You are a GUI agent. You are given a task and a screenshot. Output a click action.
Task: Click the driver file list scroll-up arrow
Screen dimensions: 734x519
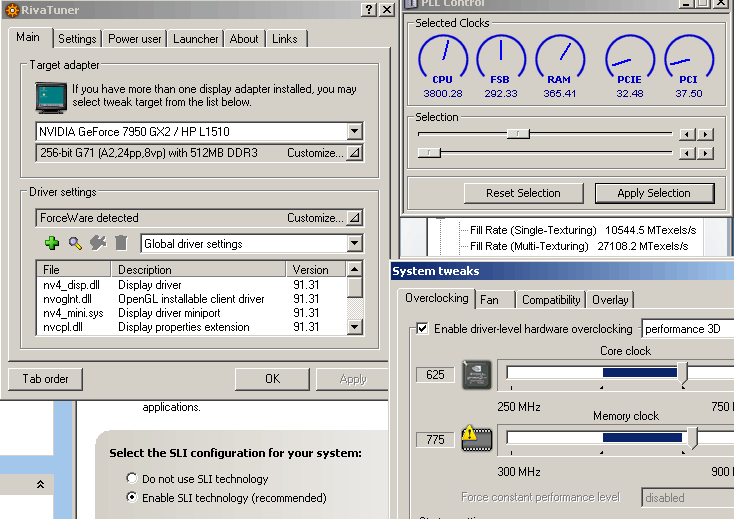(x=354, y=269)
